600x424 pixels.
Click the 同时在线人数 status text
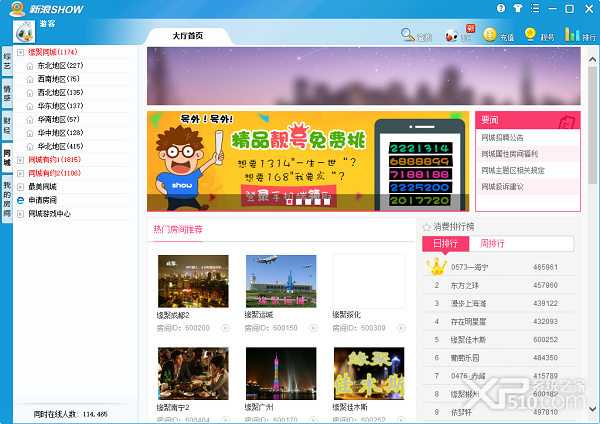[x=70, y=414]
